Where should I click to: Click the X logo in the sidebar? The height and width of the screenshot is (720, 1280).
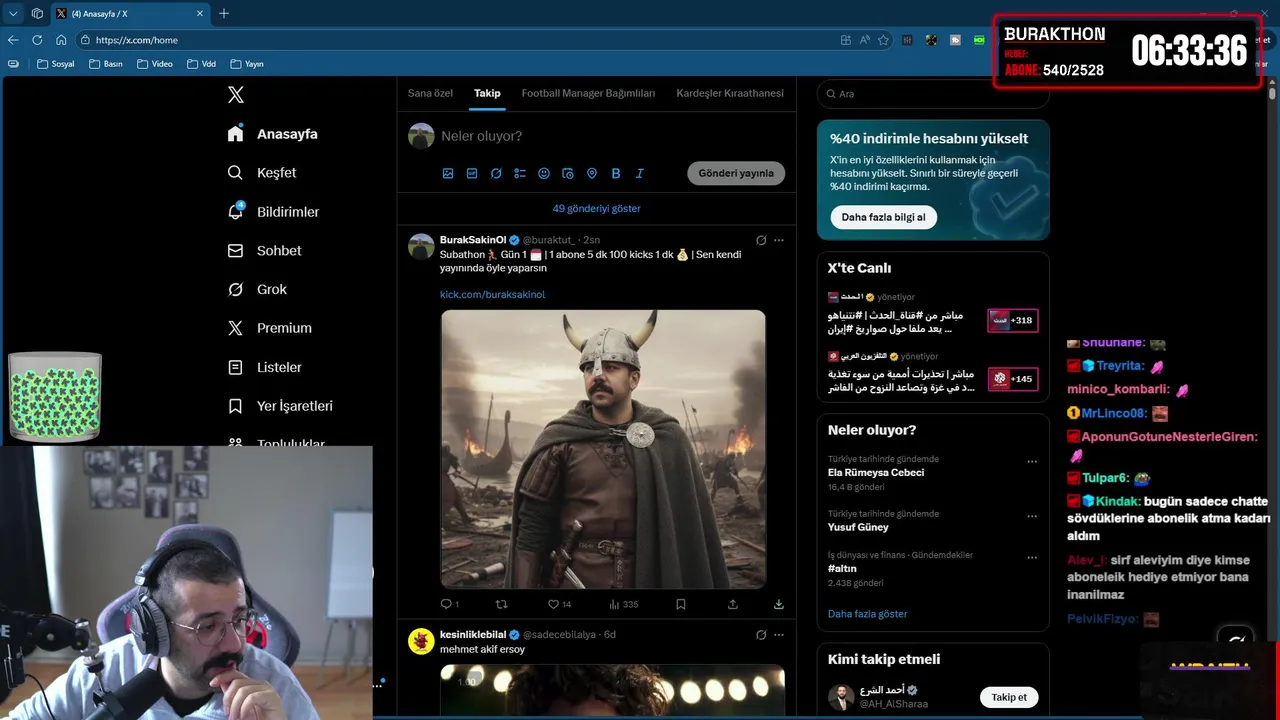236,95
